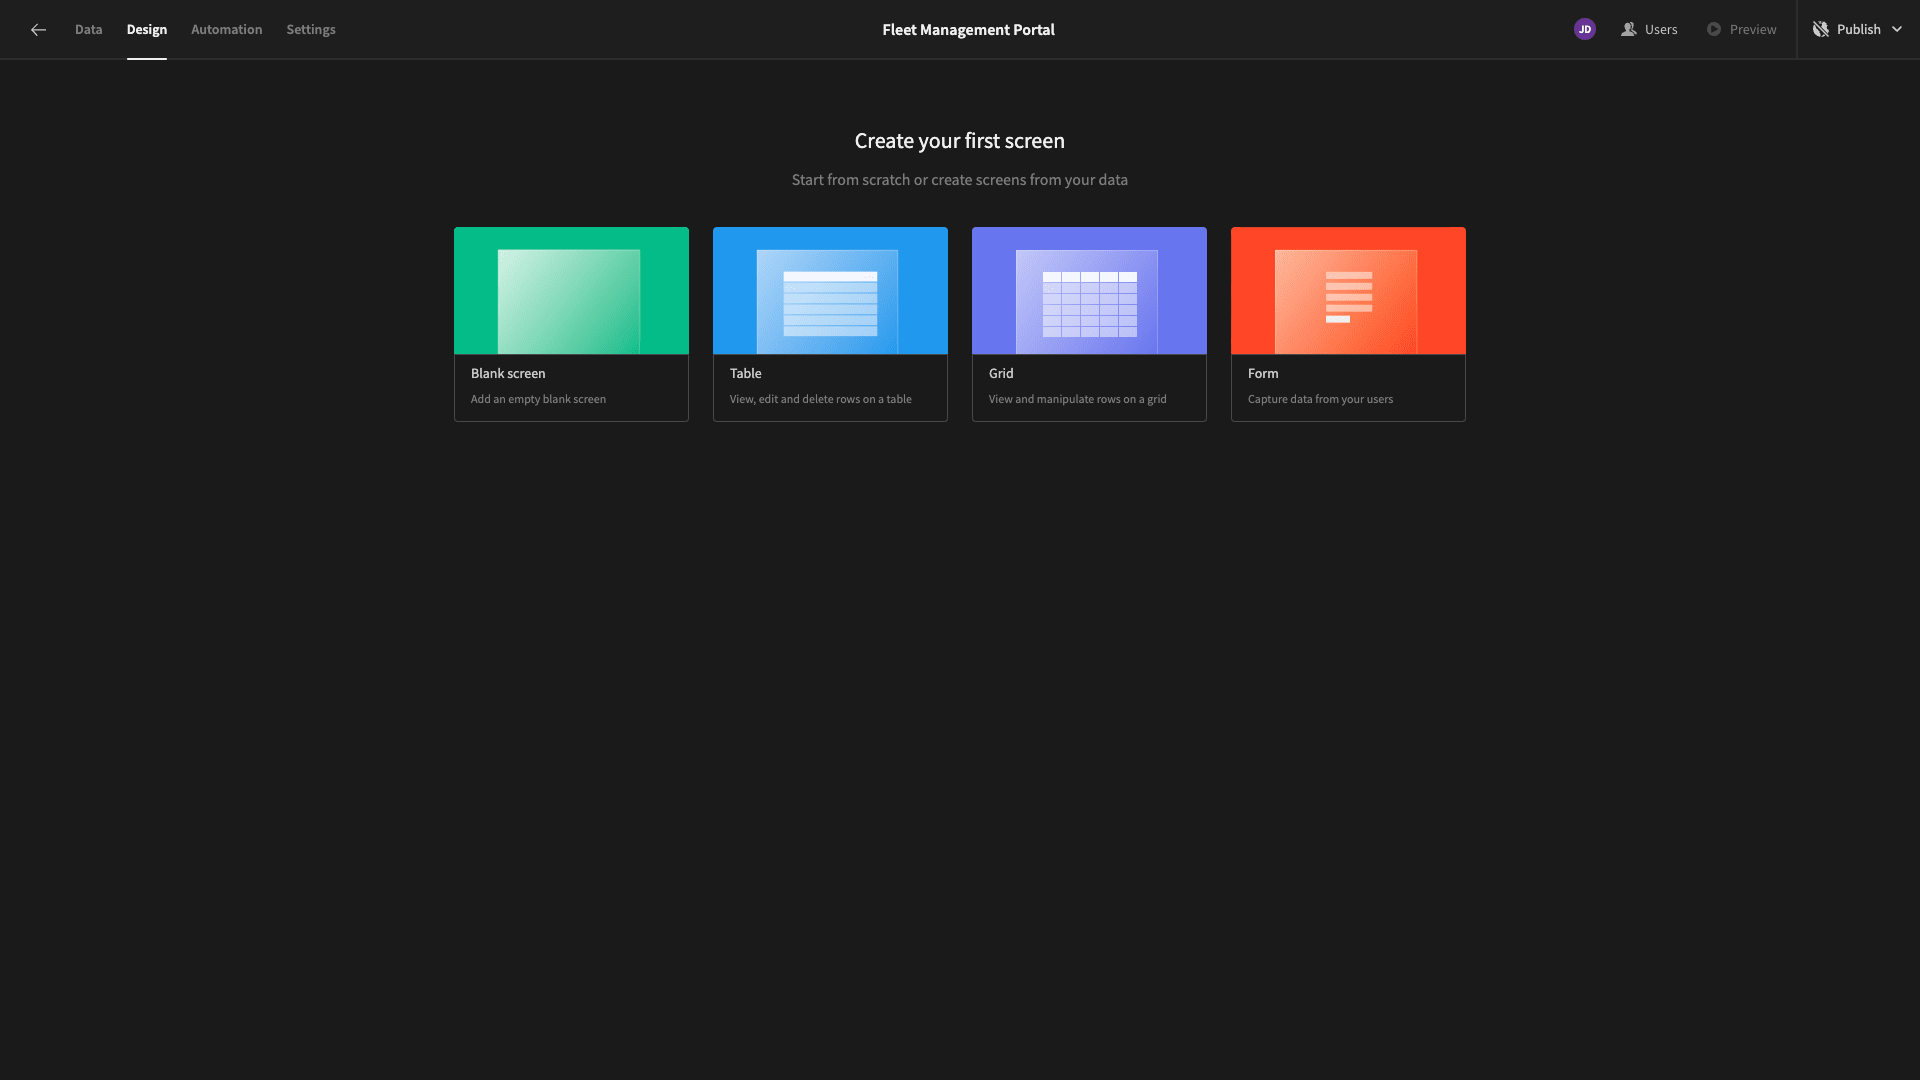Switch to the Automation tab

point(225,29)
